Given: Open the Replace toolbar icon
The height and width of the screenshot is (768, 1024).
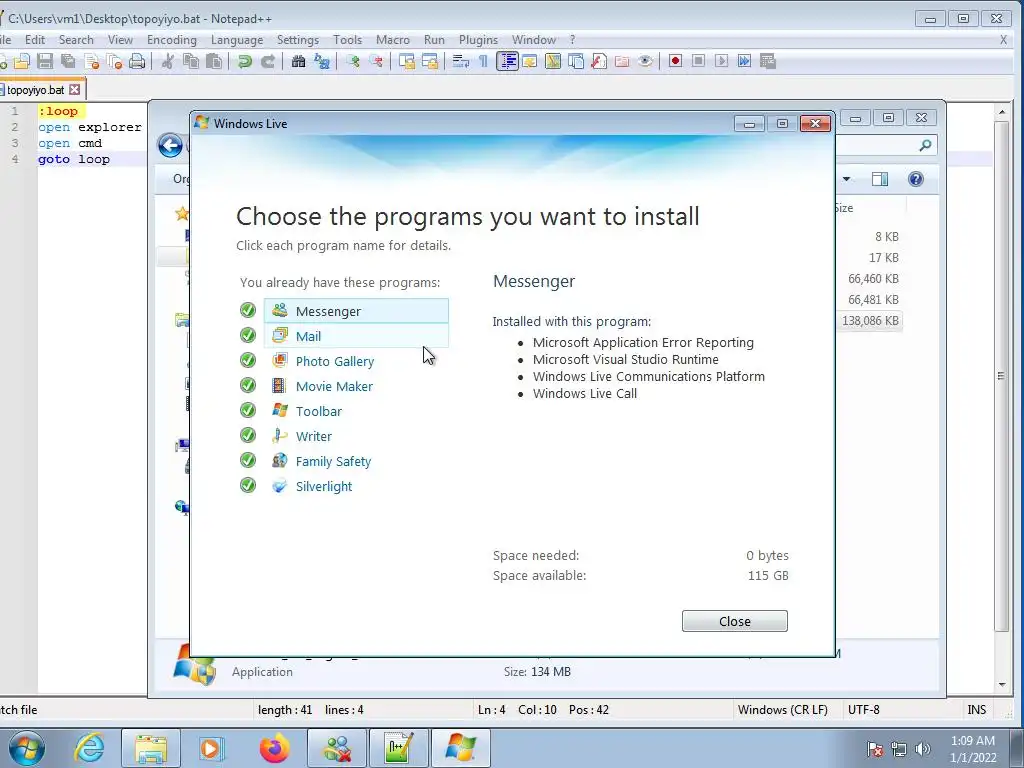Looking at the screenshot, I should pos(321,61).
